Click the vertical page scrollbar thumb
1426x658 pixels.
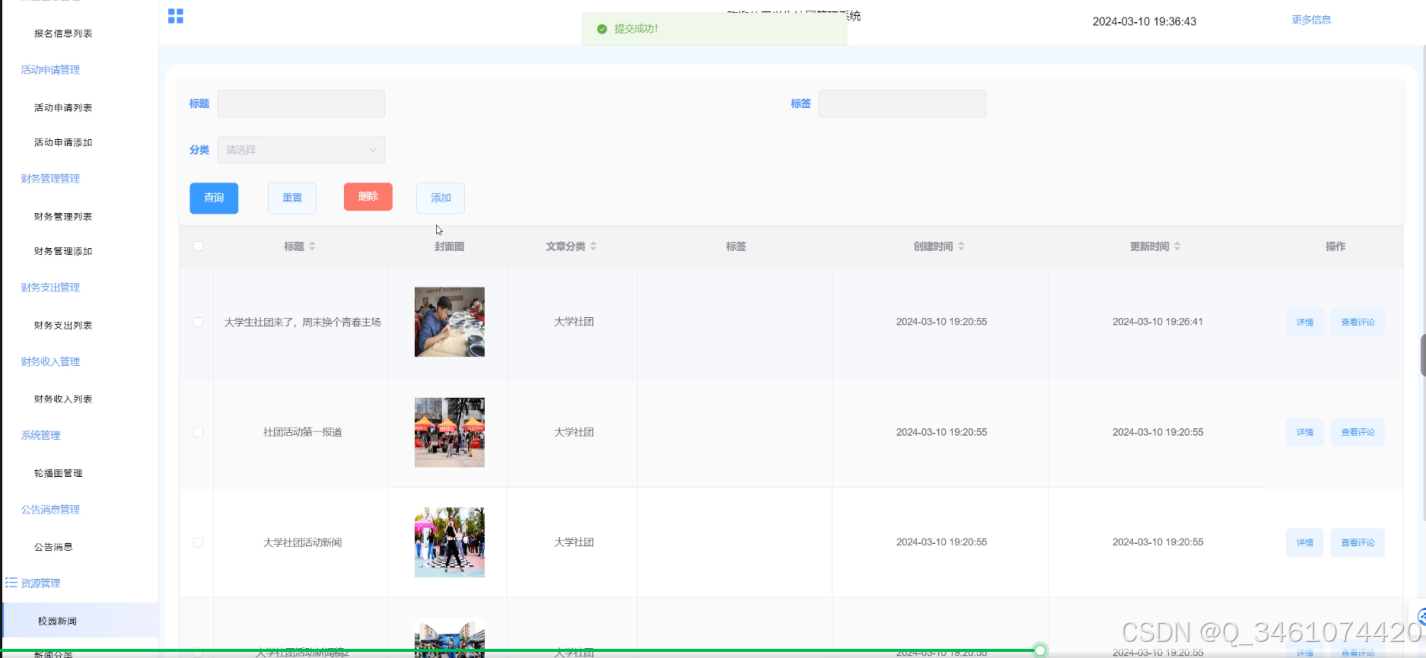(1423, 355)
